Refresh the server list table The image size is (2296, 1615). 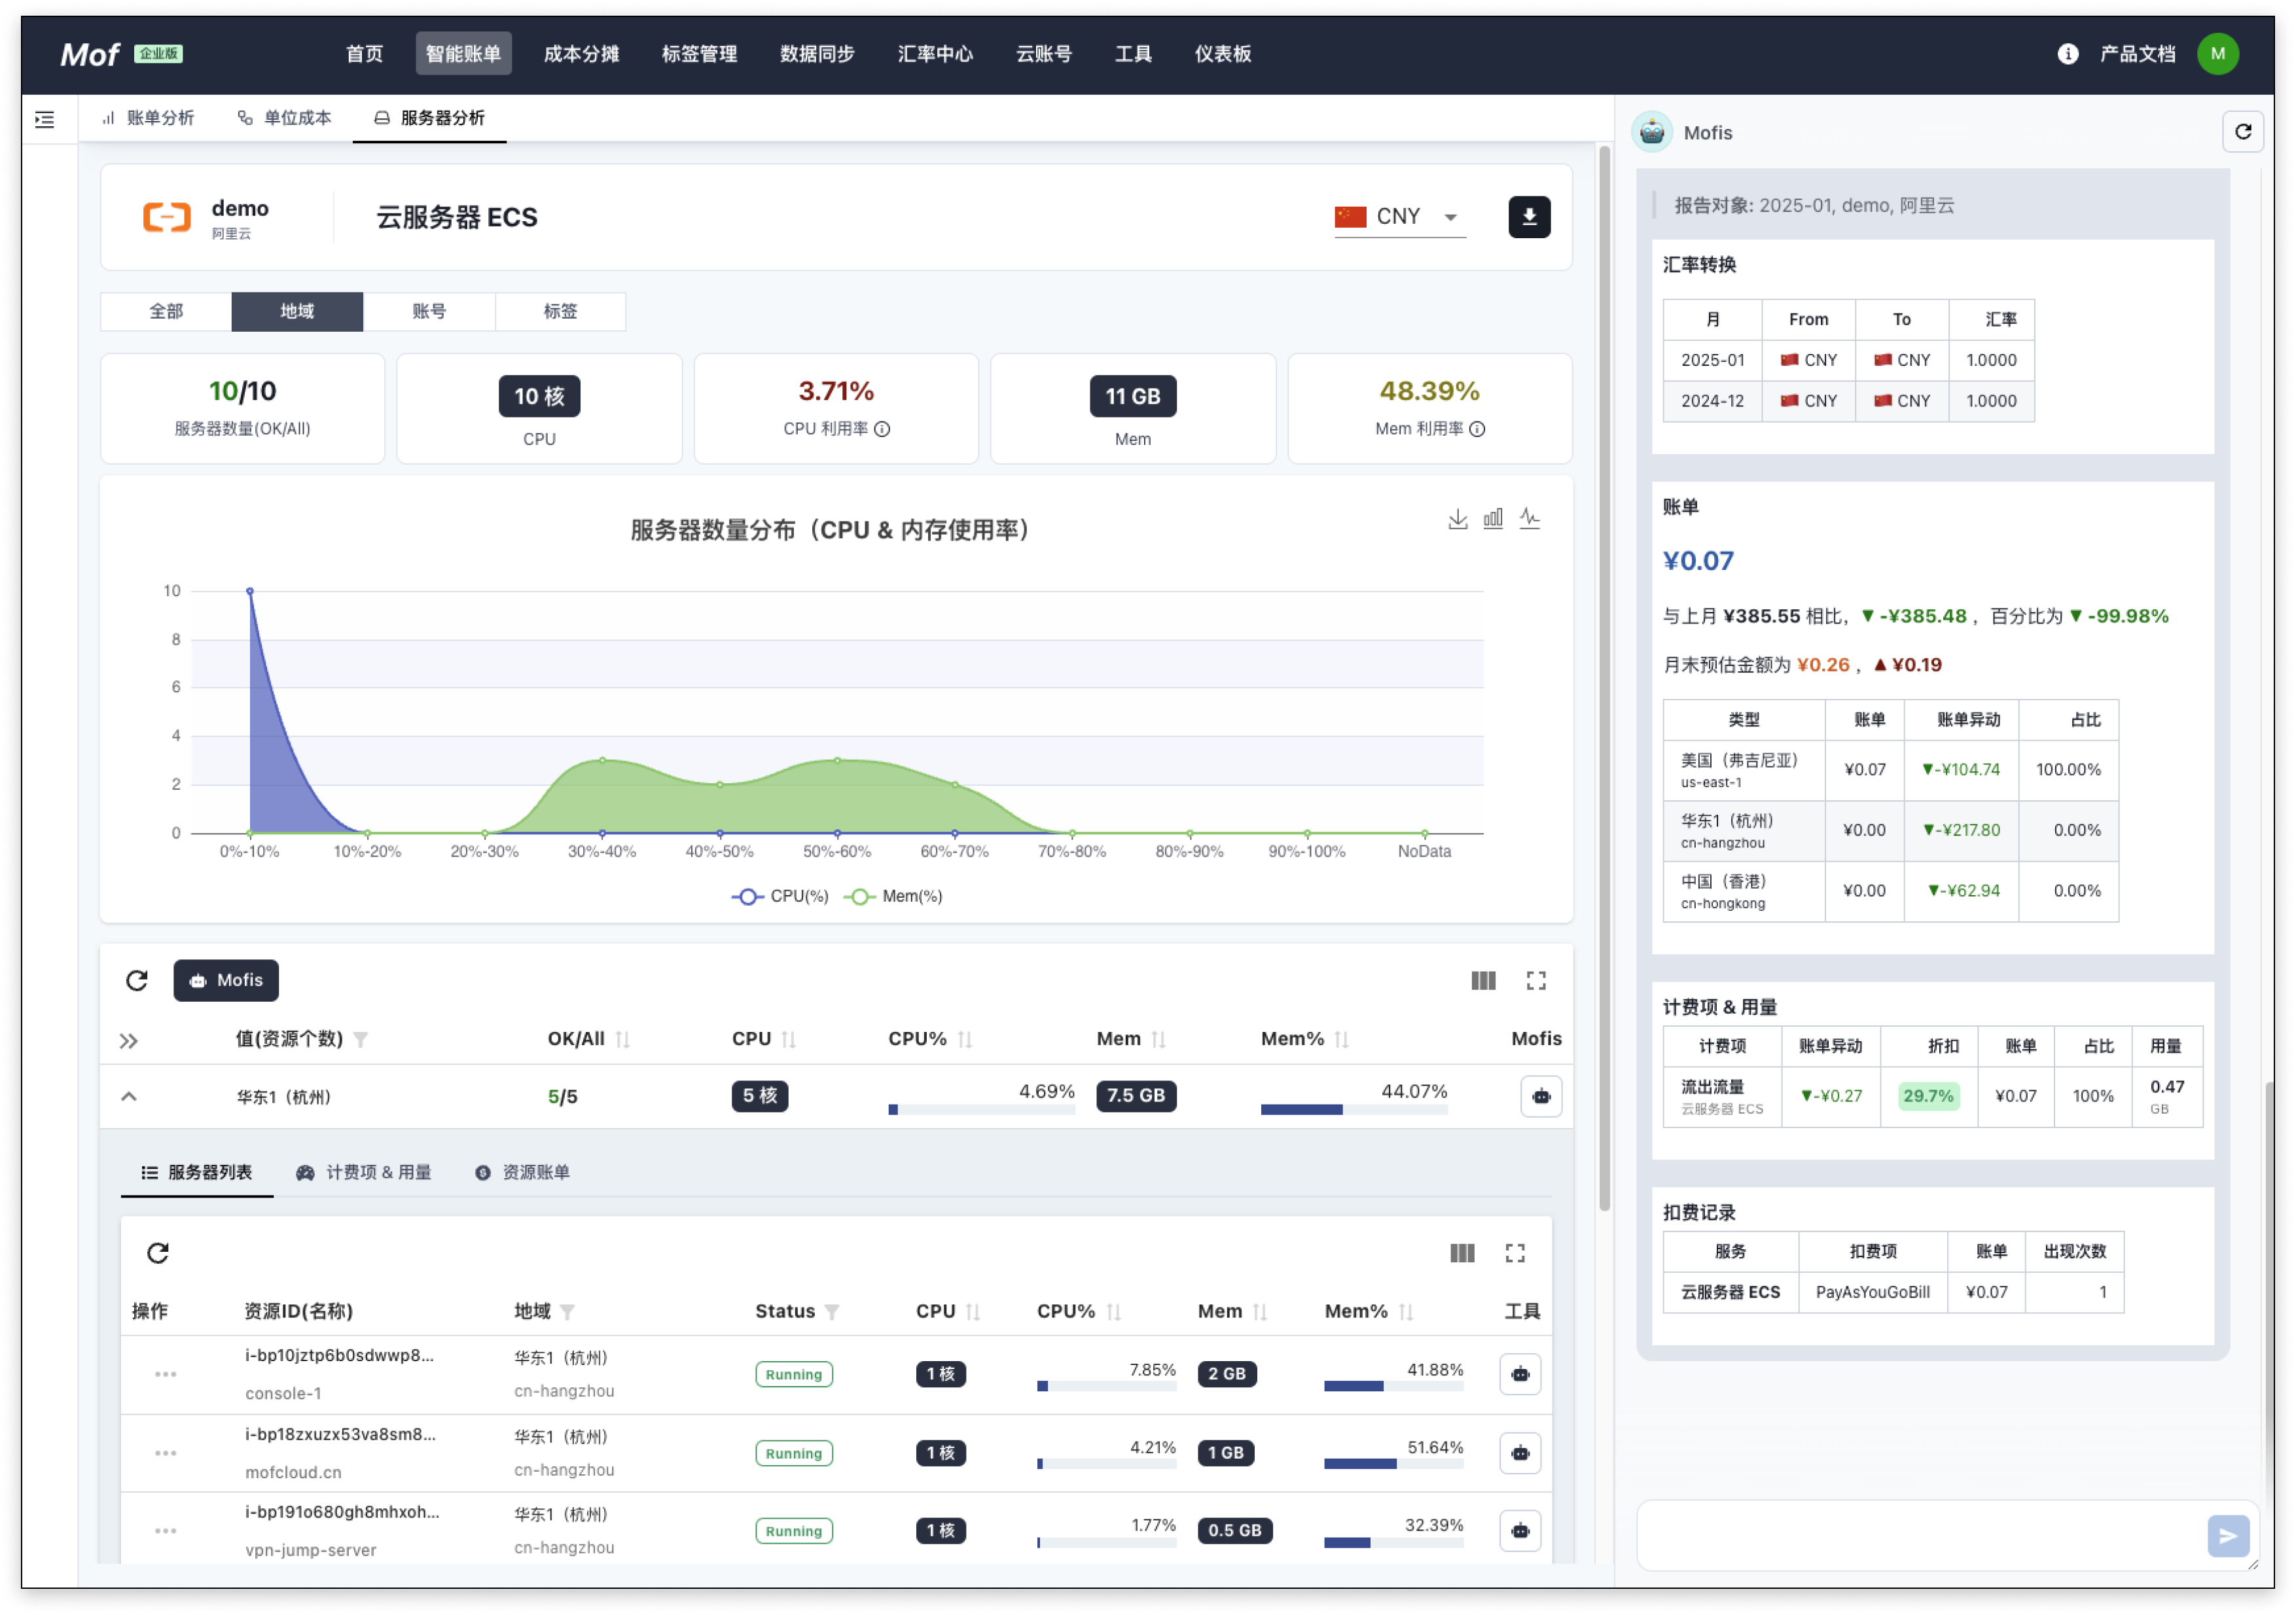(x=158, y=1253)
